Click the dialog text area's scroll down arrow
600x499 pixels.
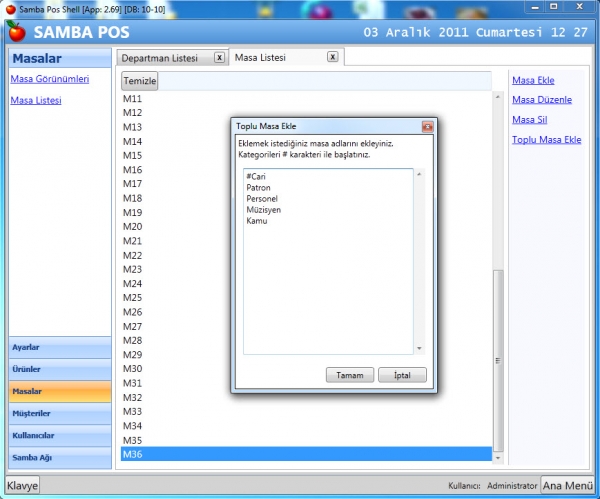[419, 348]
